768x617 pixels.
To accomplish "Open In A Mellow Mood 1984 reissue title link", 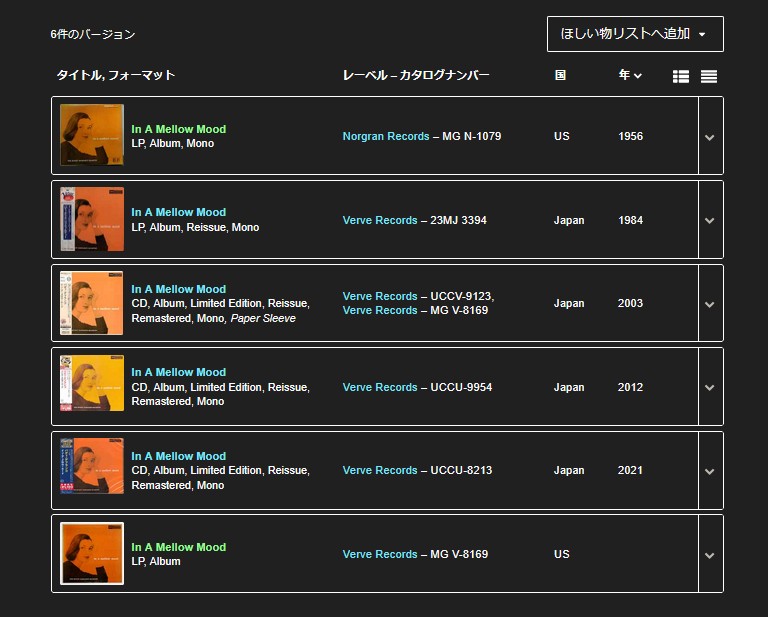I will [179, 213].
